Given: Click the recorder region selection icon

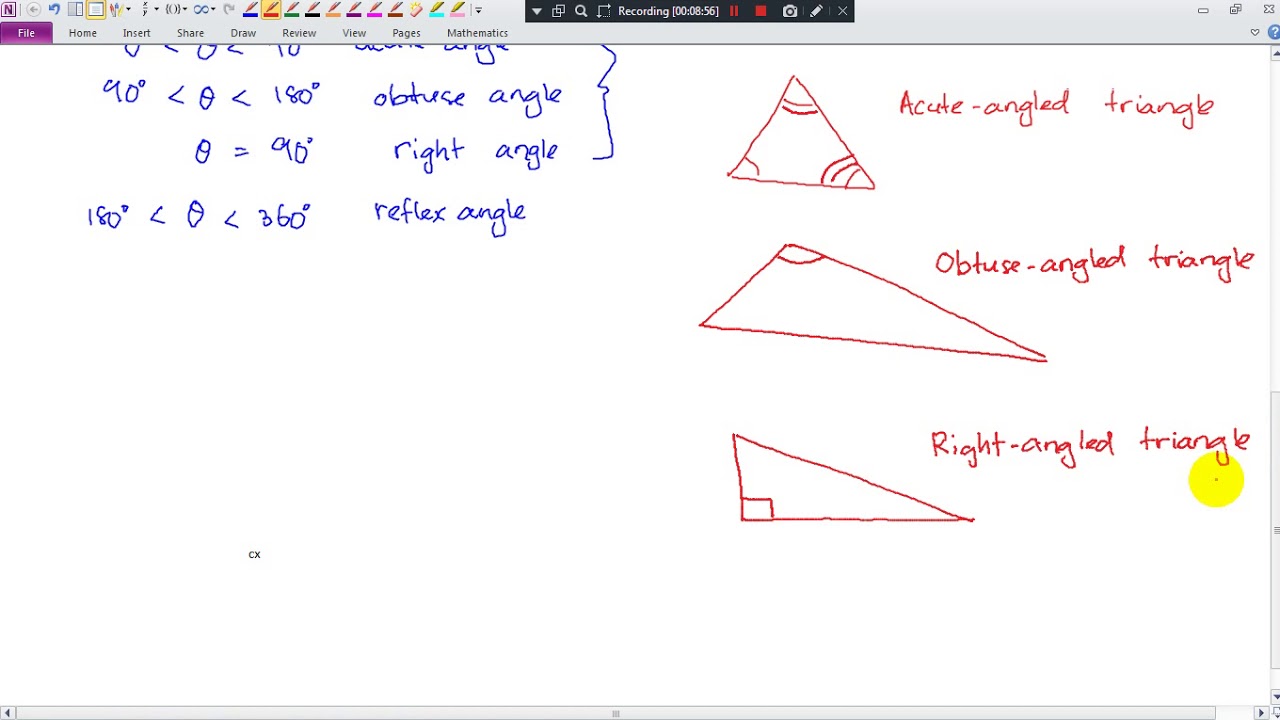Looking at the screenshot, I should pyautogui.click(x=603, y=11).
